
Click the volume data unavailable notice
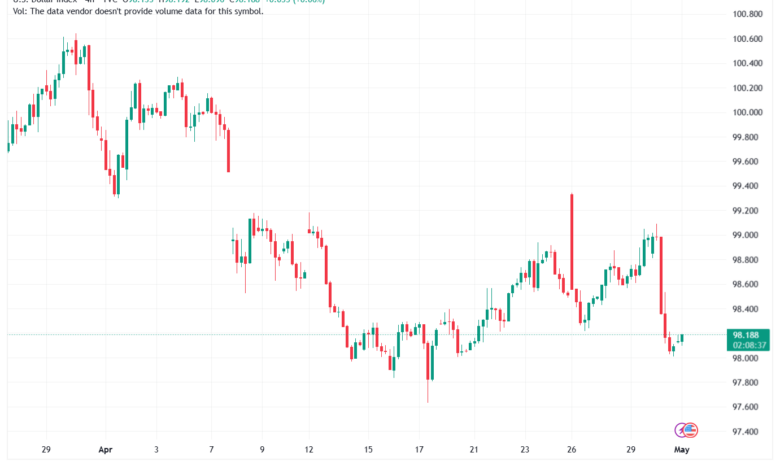tap(138, 11)
